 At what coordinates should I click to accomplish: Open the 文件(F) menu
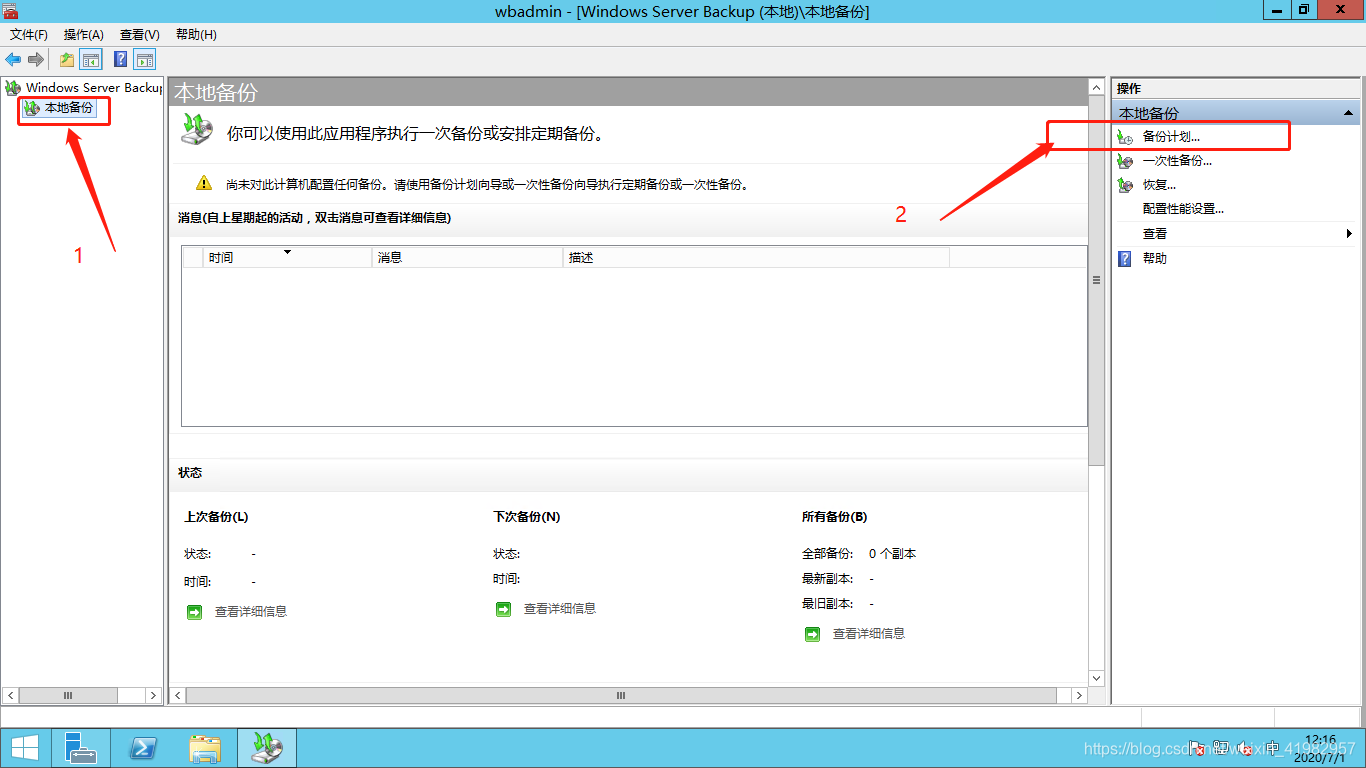tap(29, 34)
